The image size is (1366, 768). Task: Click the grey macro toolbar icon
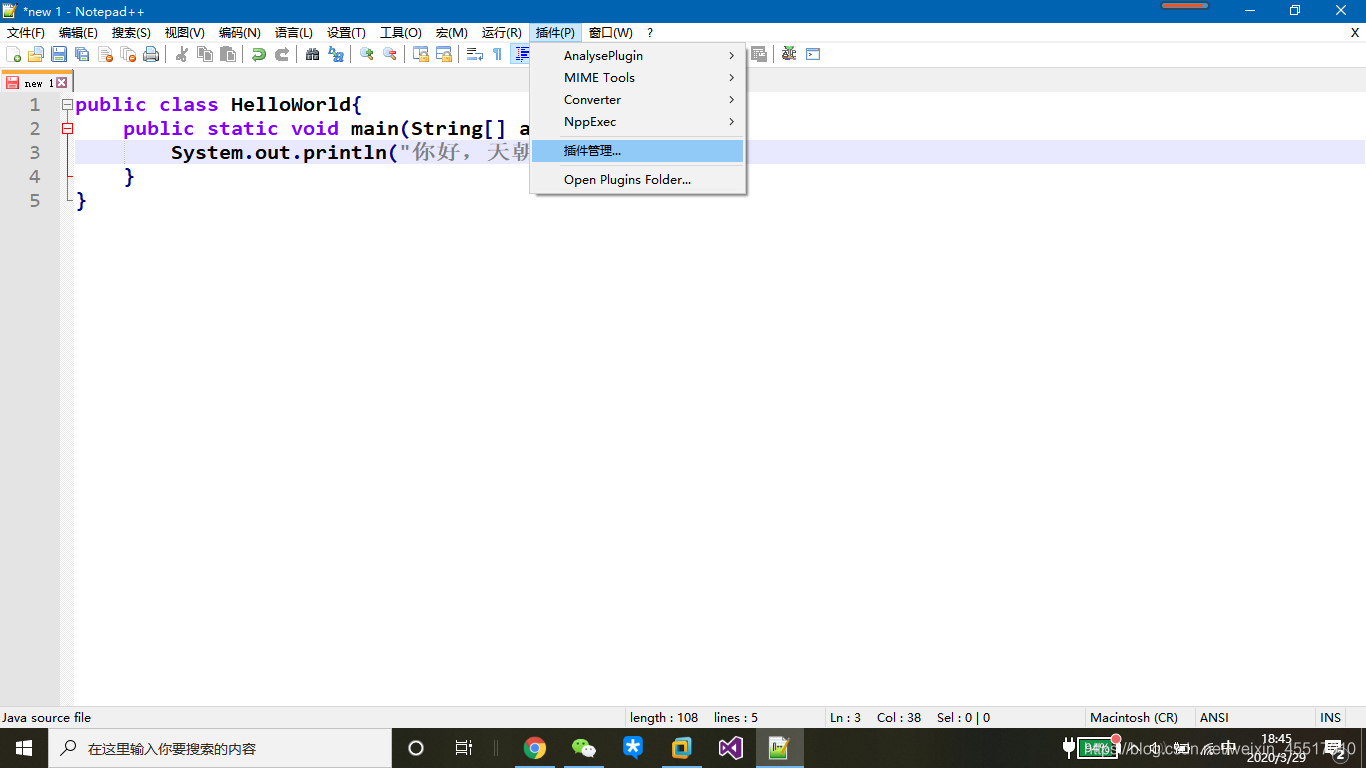point(759,54)
